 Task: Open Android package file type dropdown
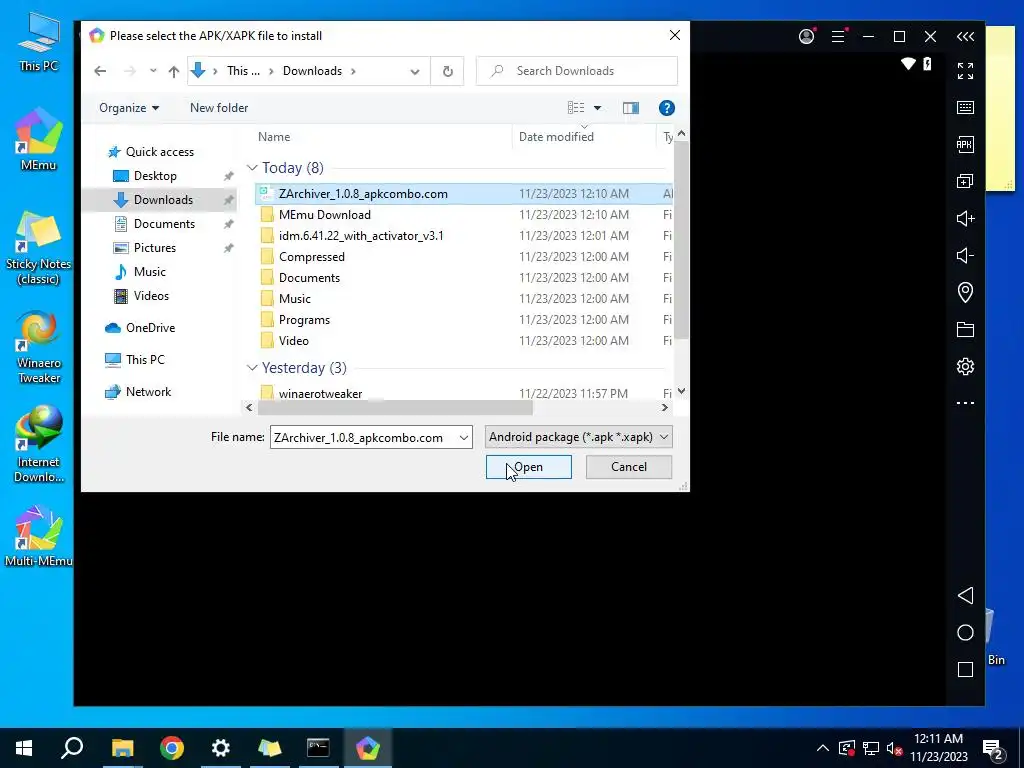click(x=579, y=437)
